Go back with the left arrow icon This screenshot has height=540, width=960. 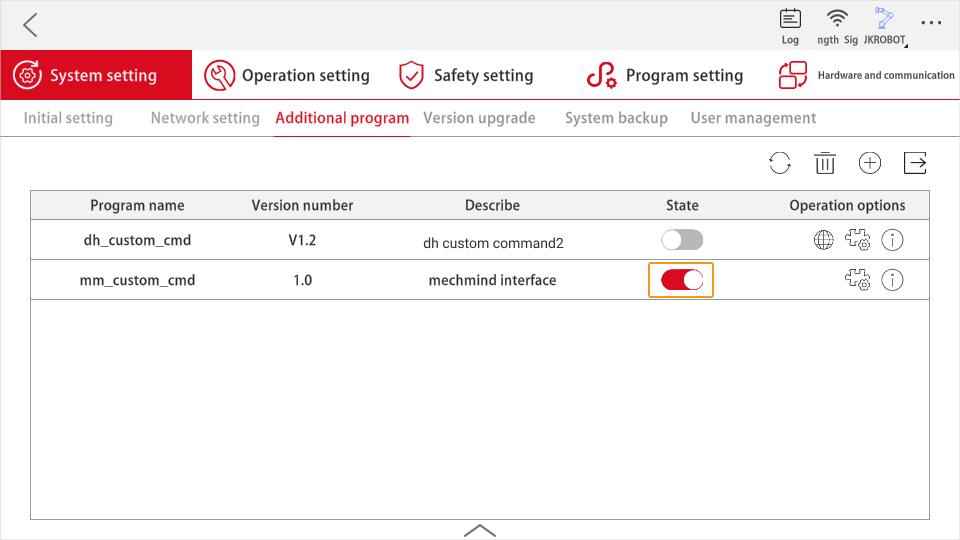coord(30,25)
